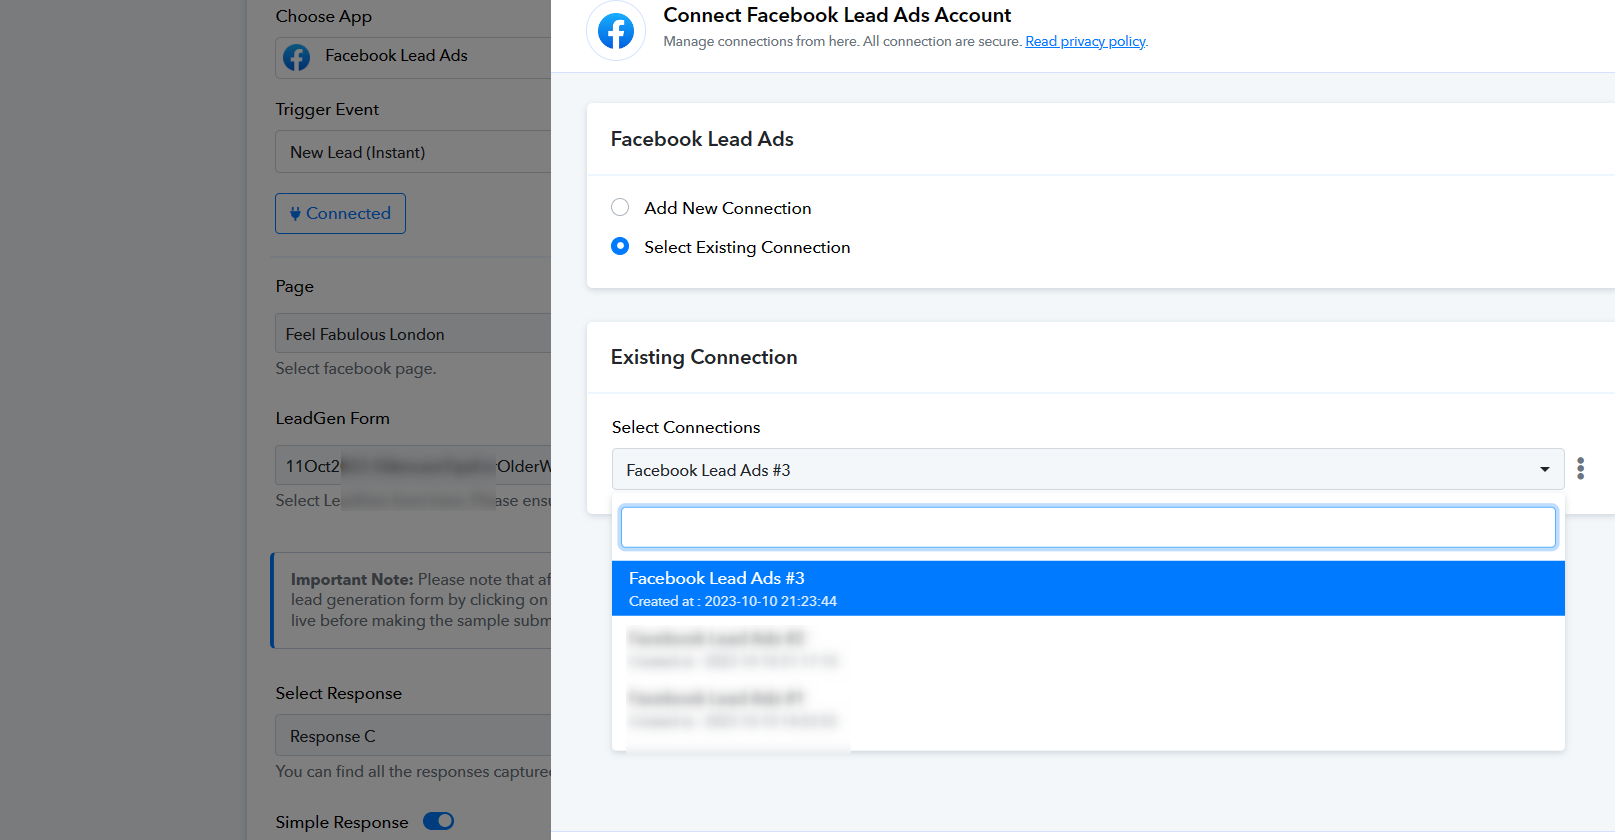
Task: Open the Choose App dropdown showing Facebook Lead Ads
Action: 413,57
